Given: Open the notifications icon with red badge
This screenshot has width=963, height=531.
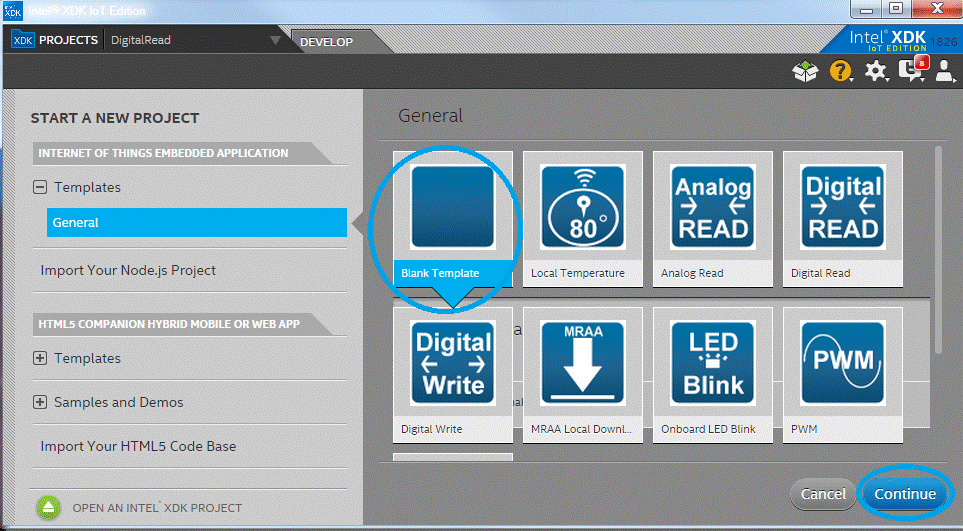Looking at the screenshot, I should point(912,69).
